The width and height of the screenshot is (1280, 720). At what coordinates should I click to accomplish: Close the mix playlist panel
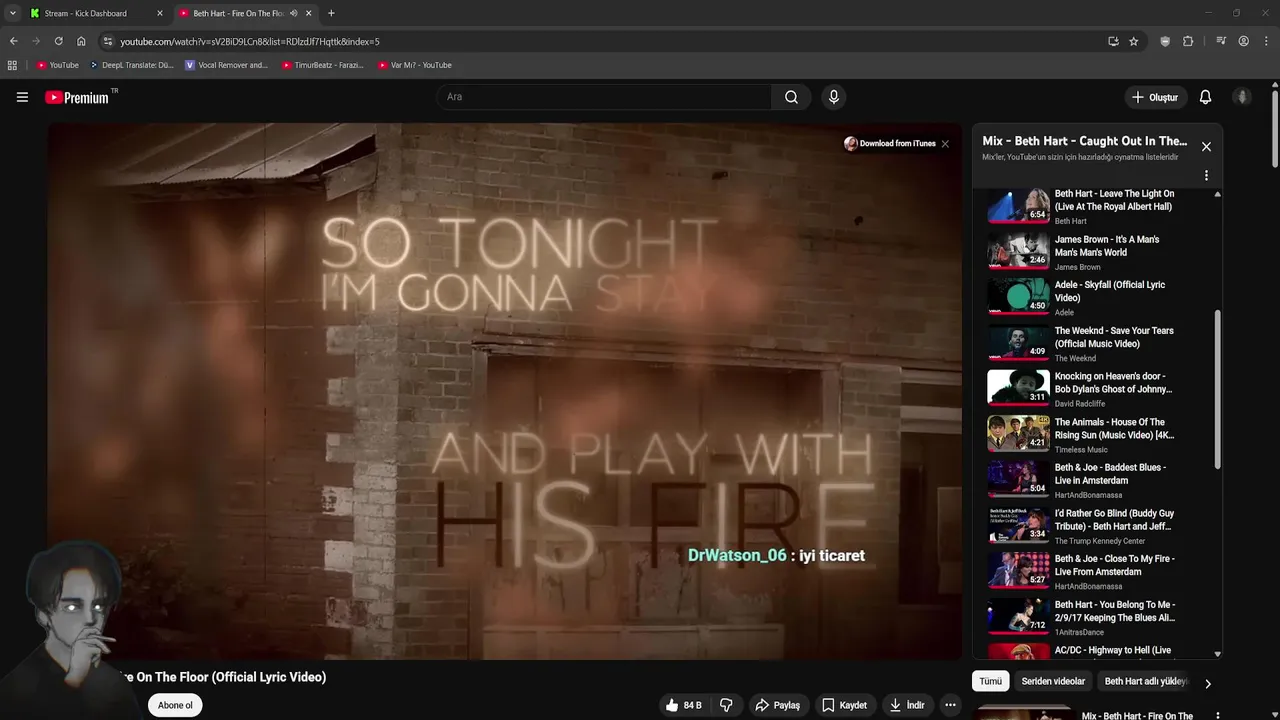tap(1206, 146)
